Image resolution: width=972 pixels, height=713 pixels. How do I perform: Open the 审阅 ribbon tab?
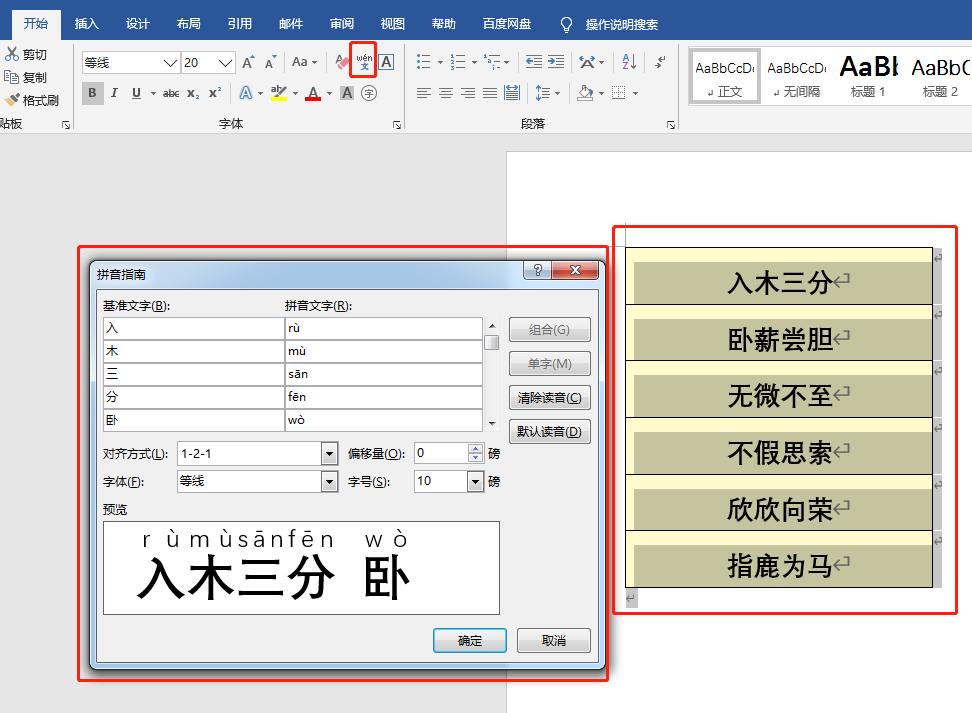pyautogui.click(x=341, y=23)
